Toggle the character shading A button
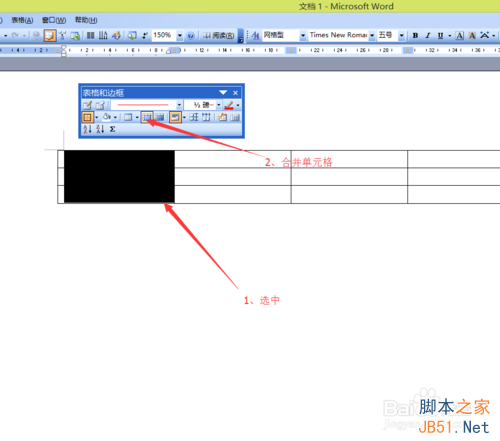 472,35
